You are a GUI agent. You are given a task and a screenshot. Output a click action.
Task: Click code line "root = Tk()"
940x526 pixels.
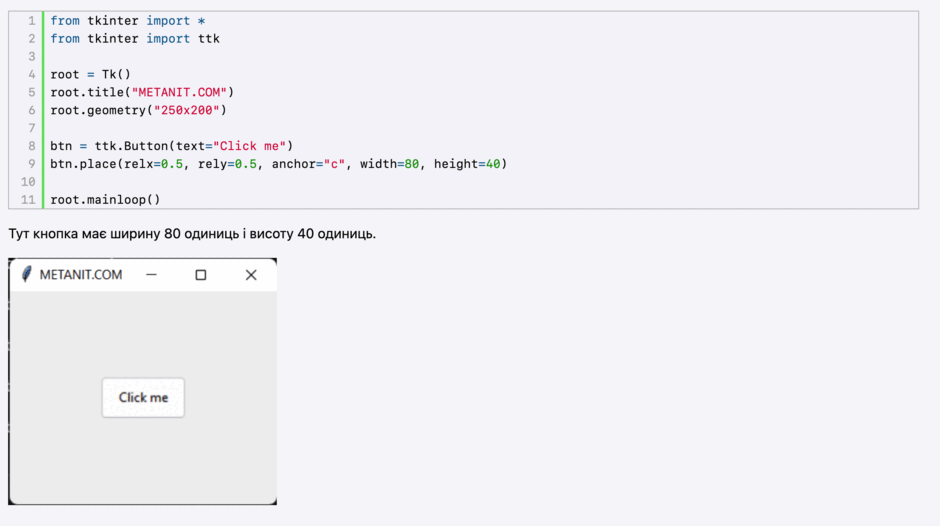[91, 74]
